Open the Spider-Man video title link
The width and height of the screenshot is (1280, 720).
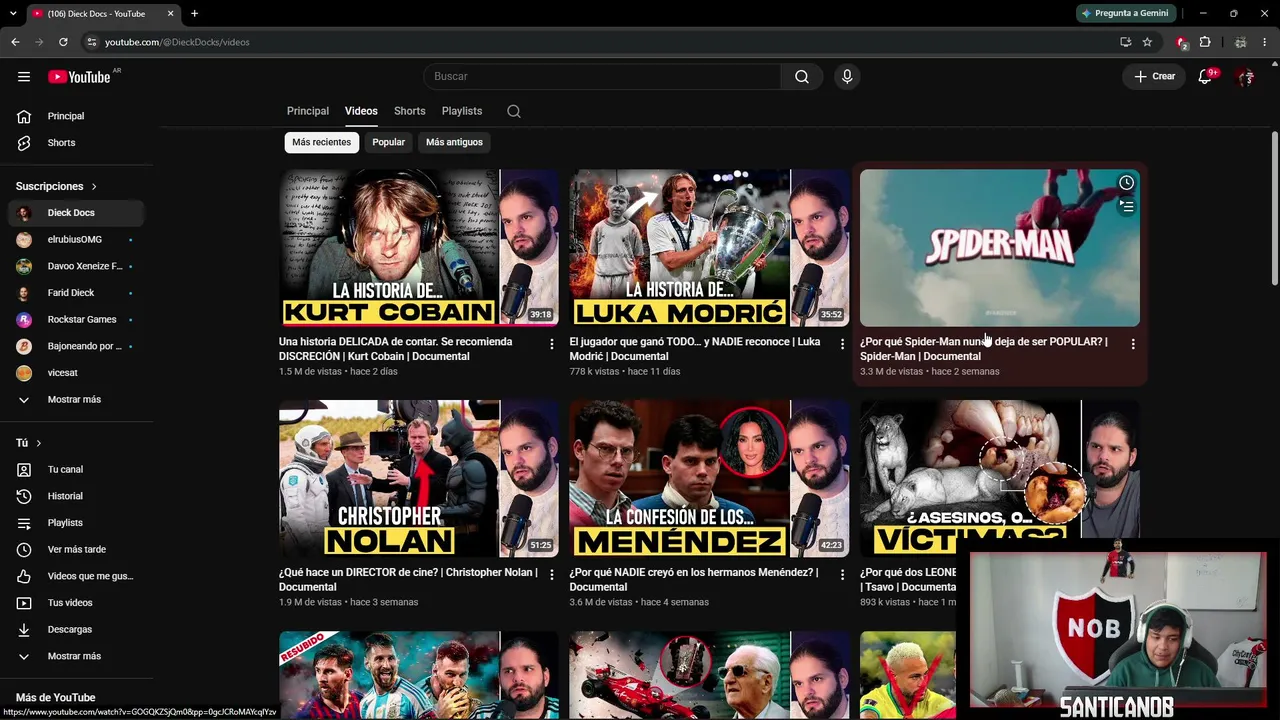[x=984, y=349]
